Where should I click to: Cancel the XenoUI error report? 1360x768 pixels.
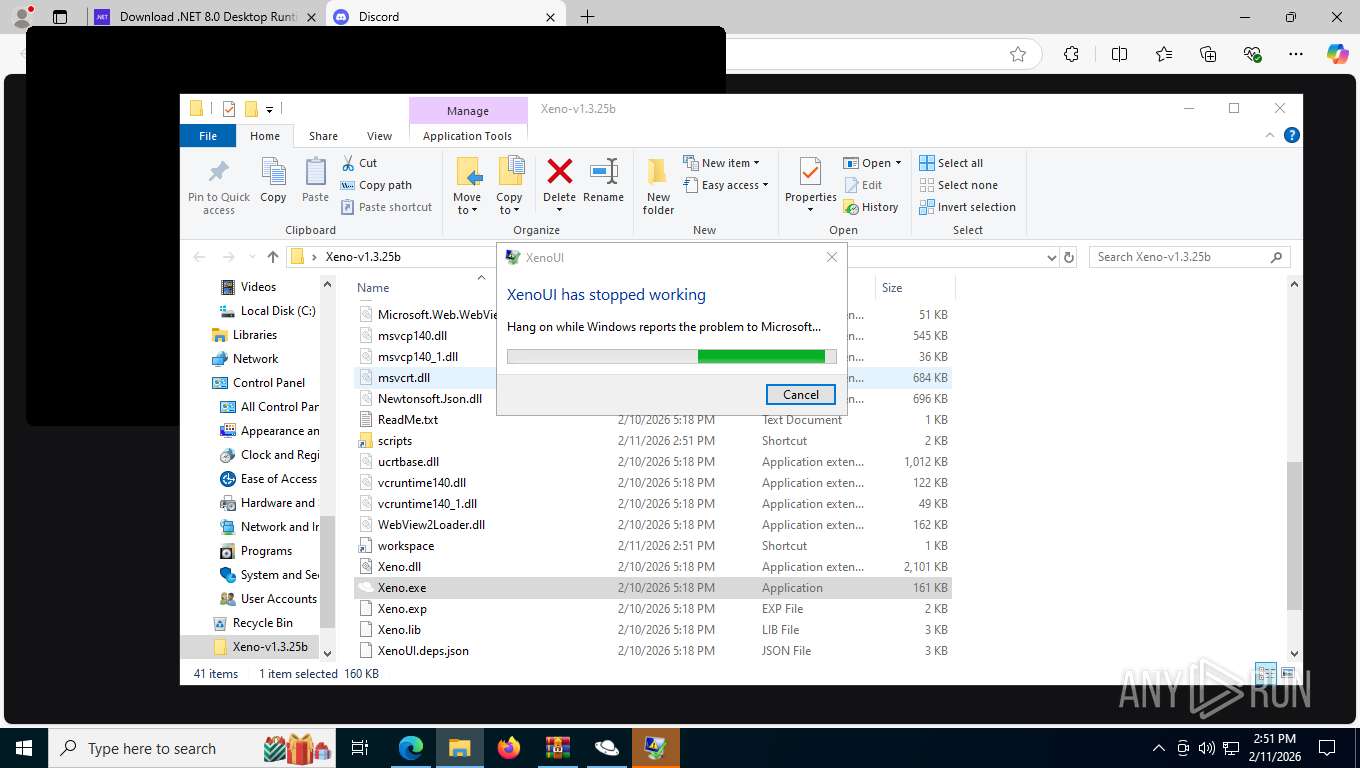(x=801, y=394)
